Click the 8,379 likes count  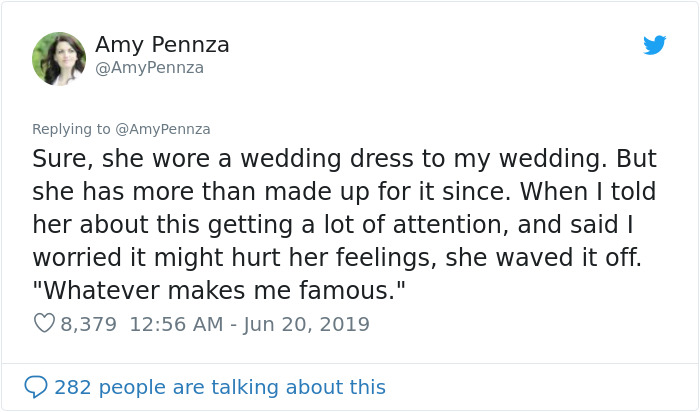coord(89,324)
